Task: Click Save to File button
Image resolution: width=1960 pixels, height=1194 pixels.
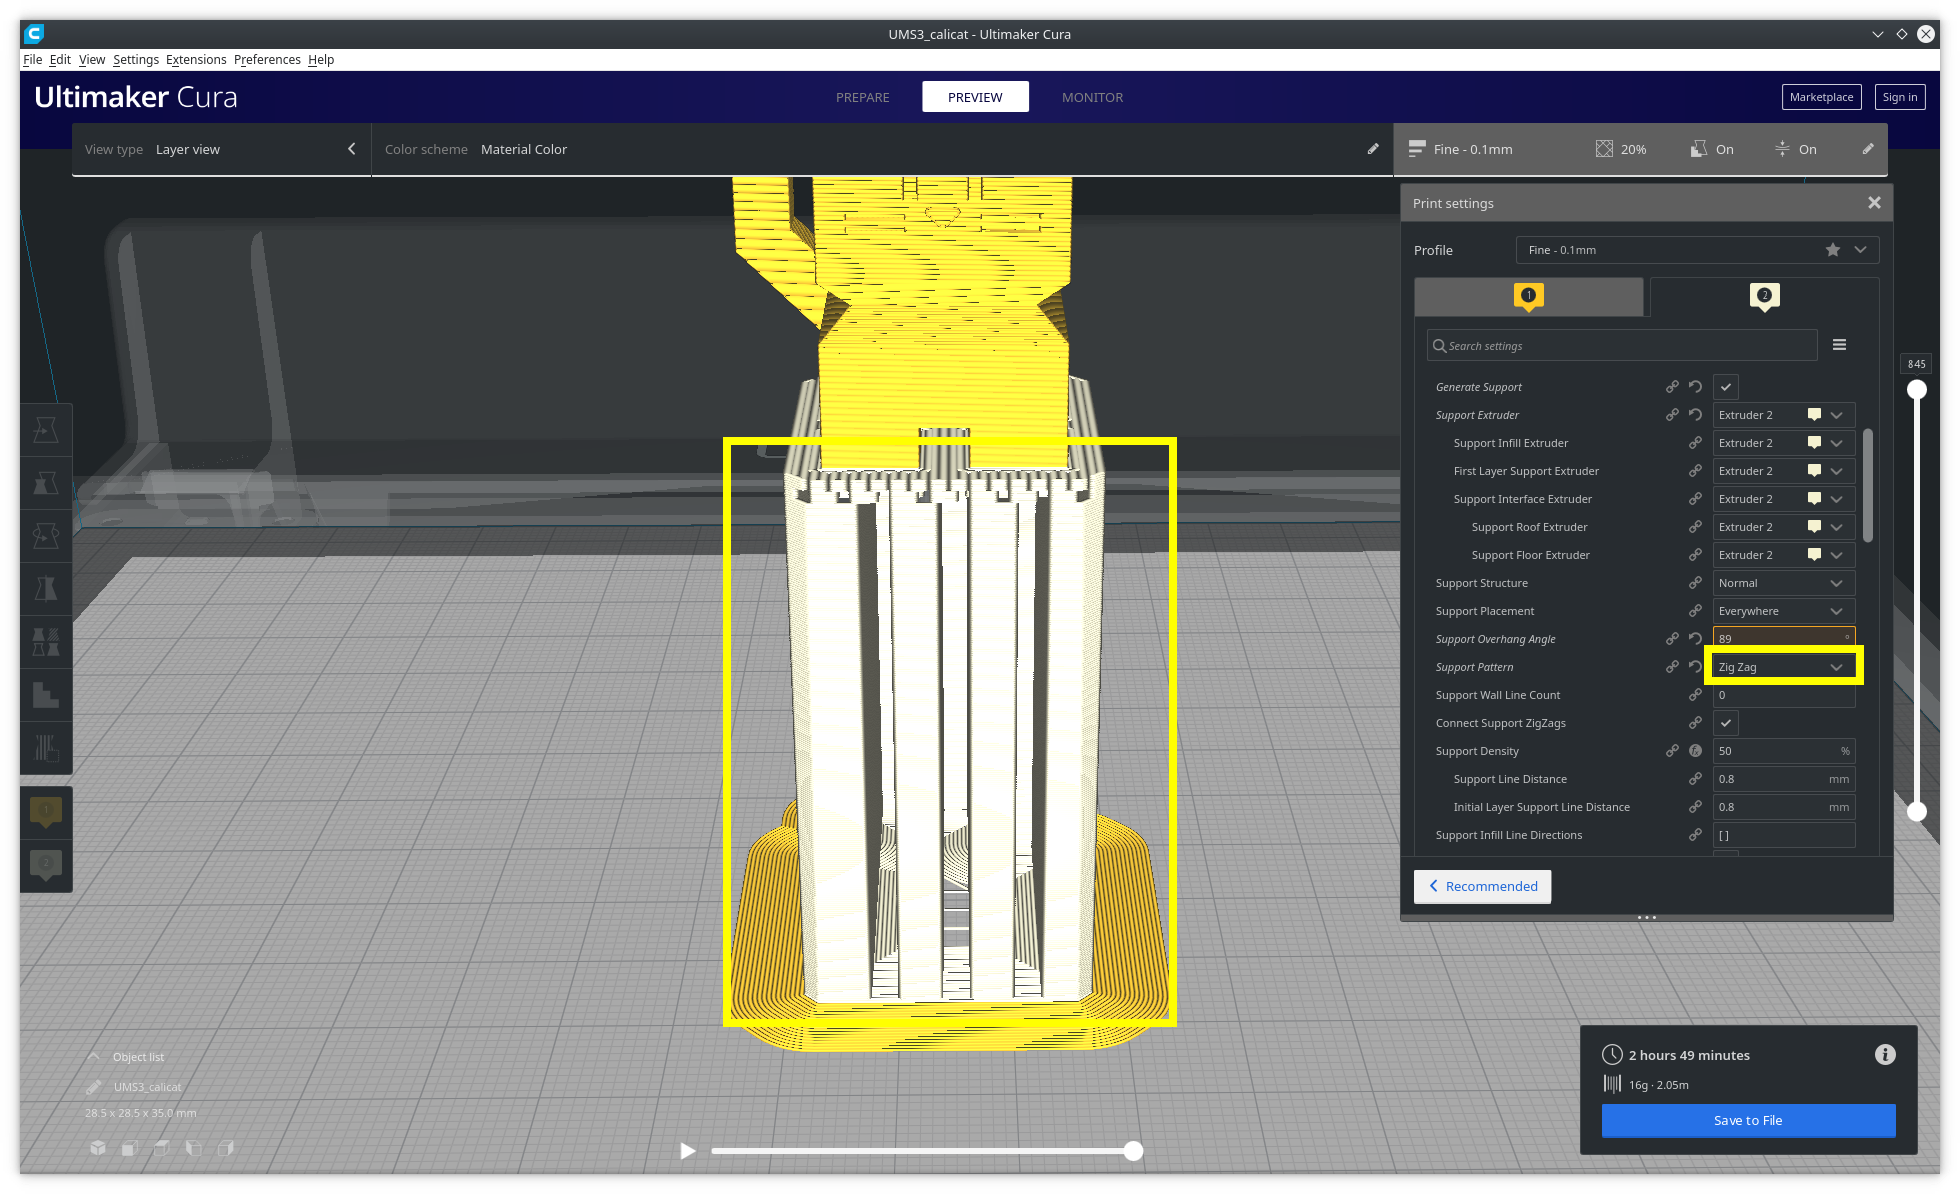Action: pyautogui.click(x=1748, y=1120)
